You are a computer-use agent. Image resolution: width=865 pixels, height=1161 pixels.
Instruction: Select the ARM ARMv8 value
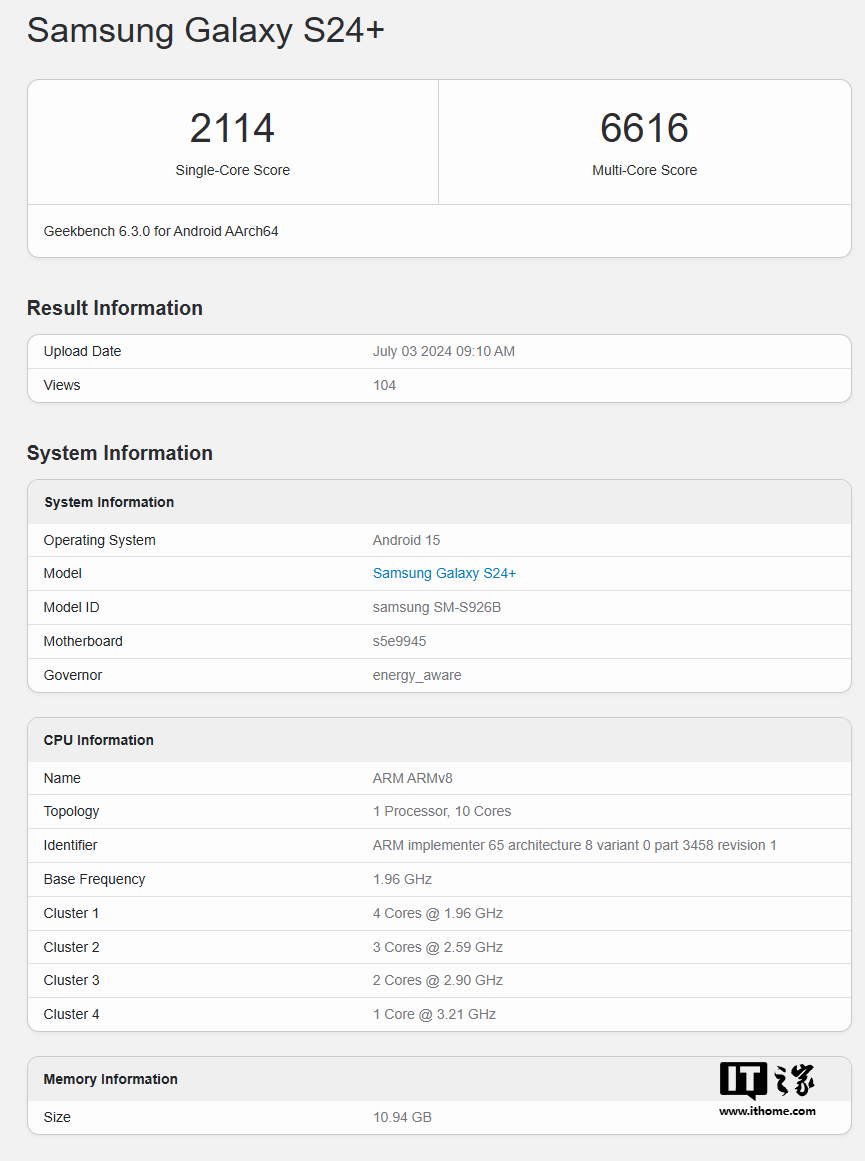pos(413,778)
